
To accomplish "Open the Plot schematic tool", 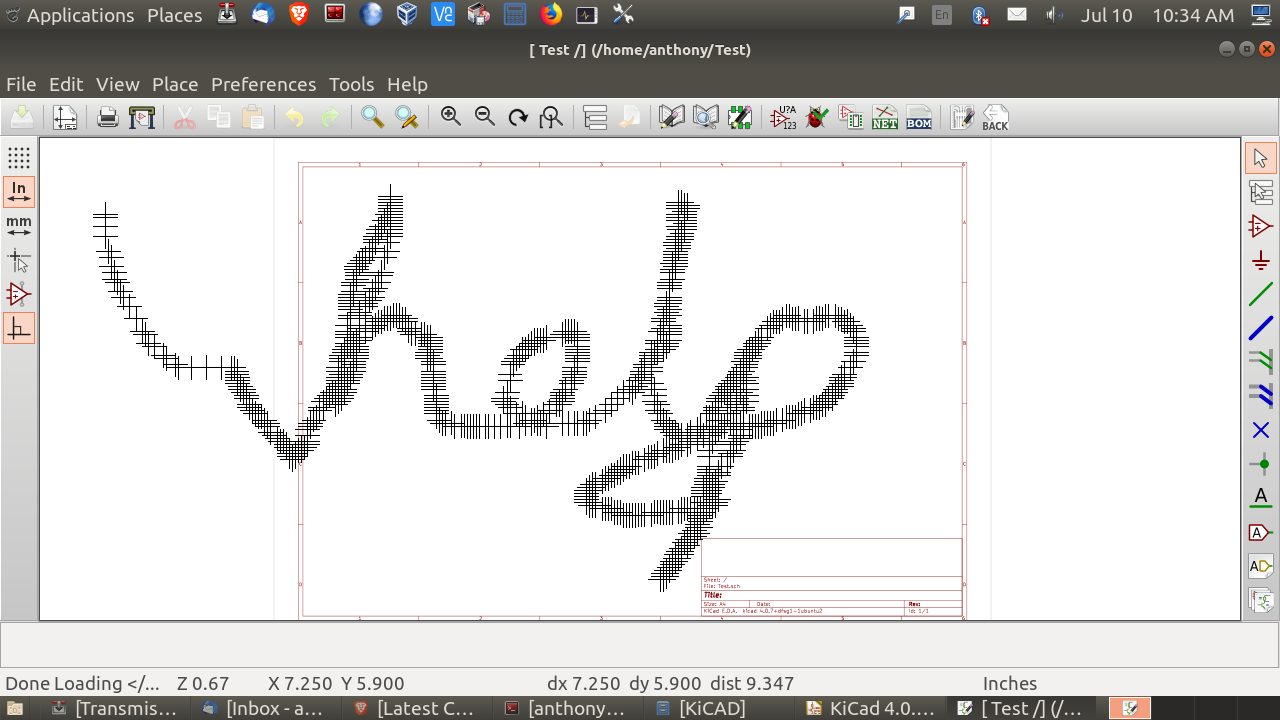I will coord(142,118).
